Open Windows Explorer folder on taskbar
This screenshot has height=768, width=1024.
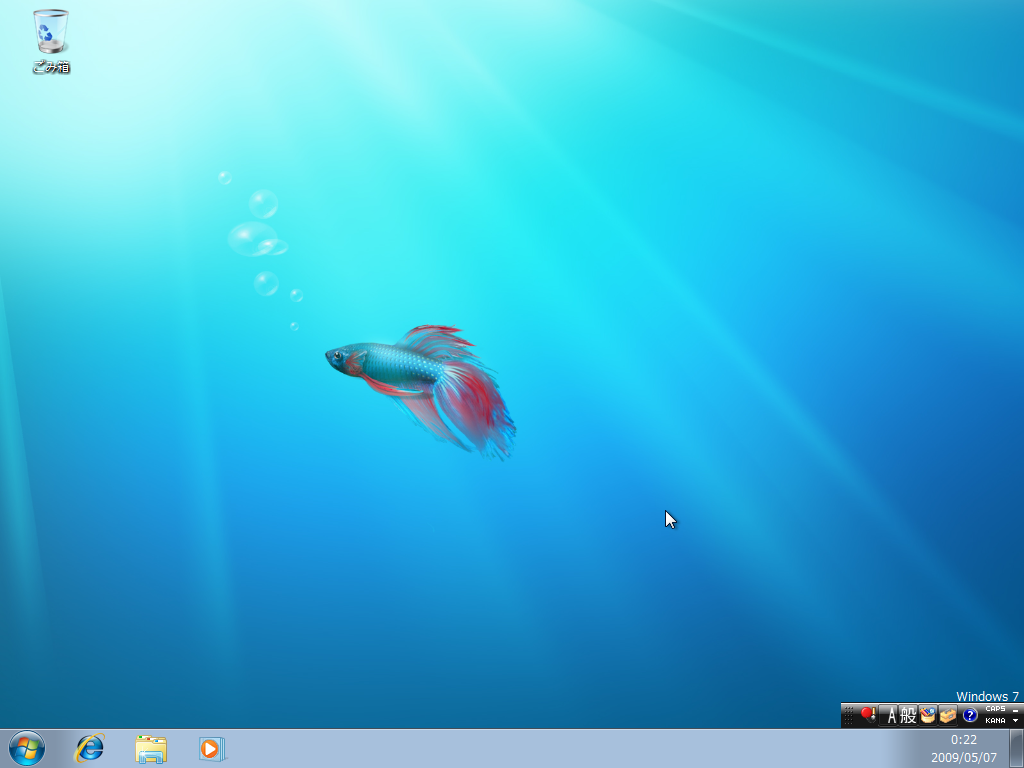[x=151, y=748]
